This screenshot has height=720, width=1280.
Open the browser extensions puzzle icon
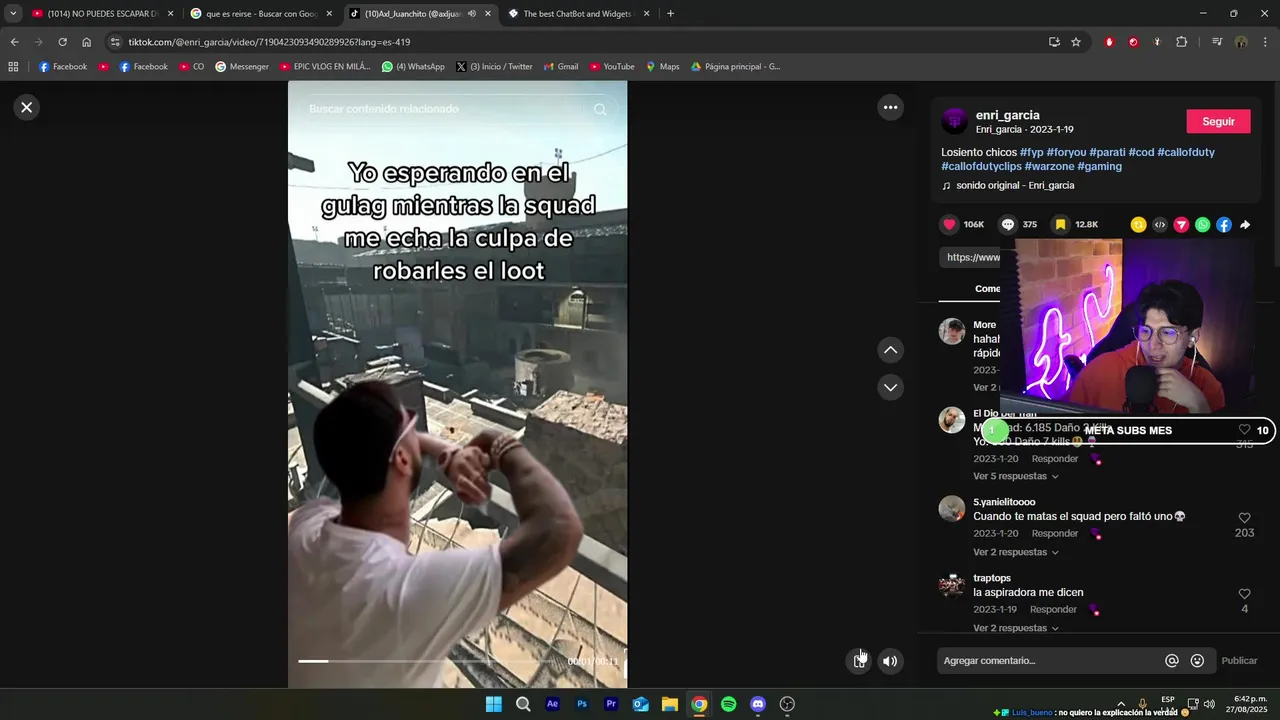(x=1181, y=42)
